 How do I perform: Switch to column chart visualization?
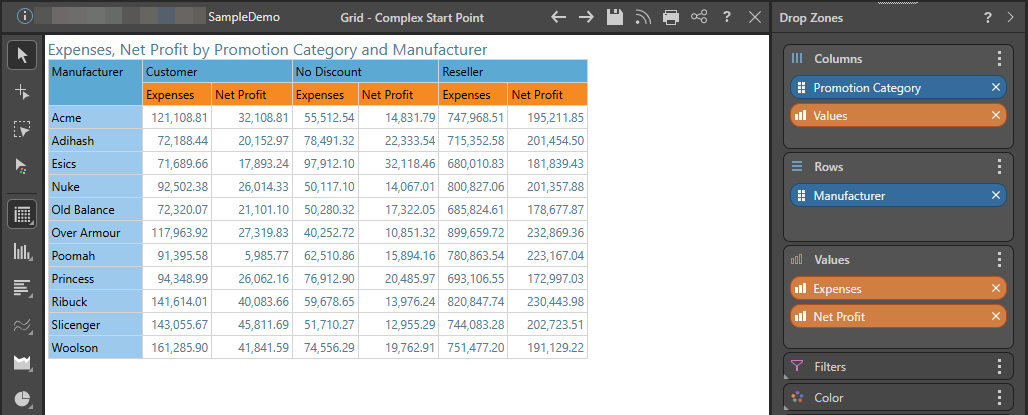[x=22, y=251]
